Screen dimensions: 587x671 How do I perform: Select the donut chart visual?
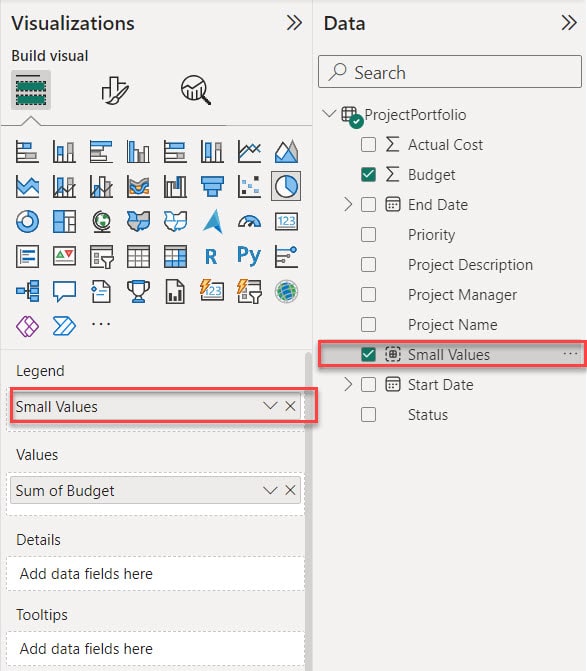click(27, 221)
